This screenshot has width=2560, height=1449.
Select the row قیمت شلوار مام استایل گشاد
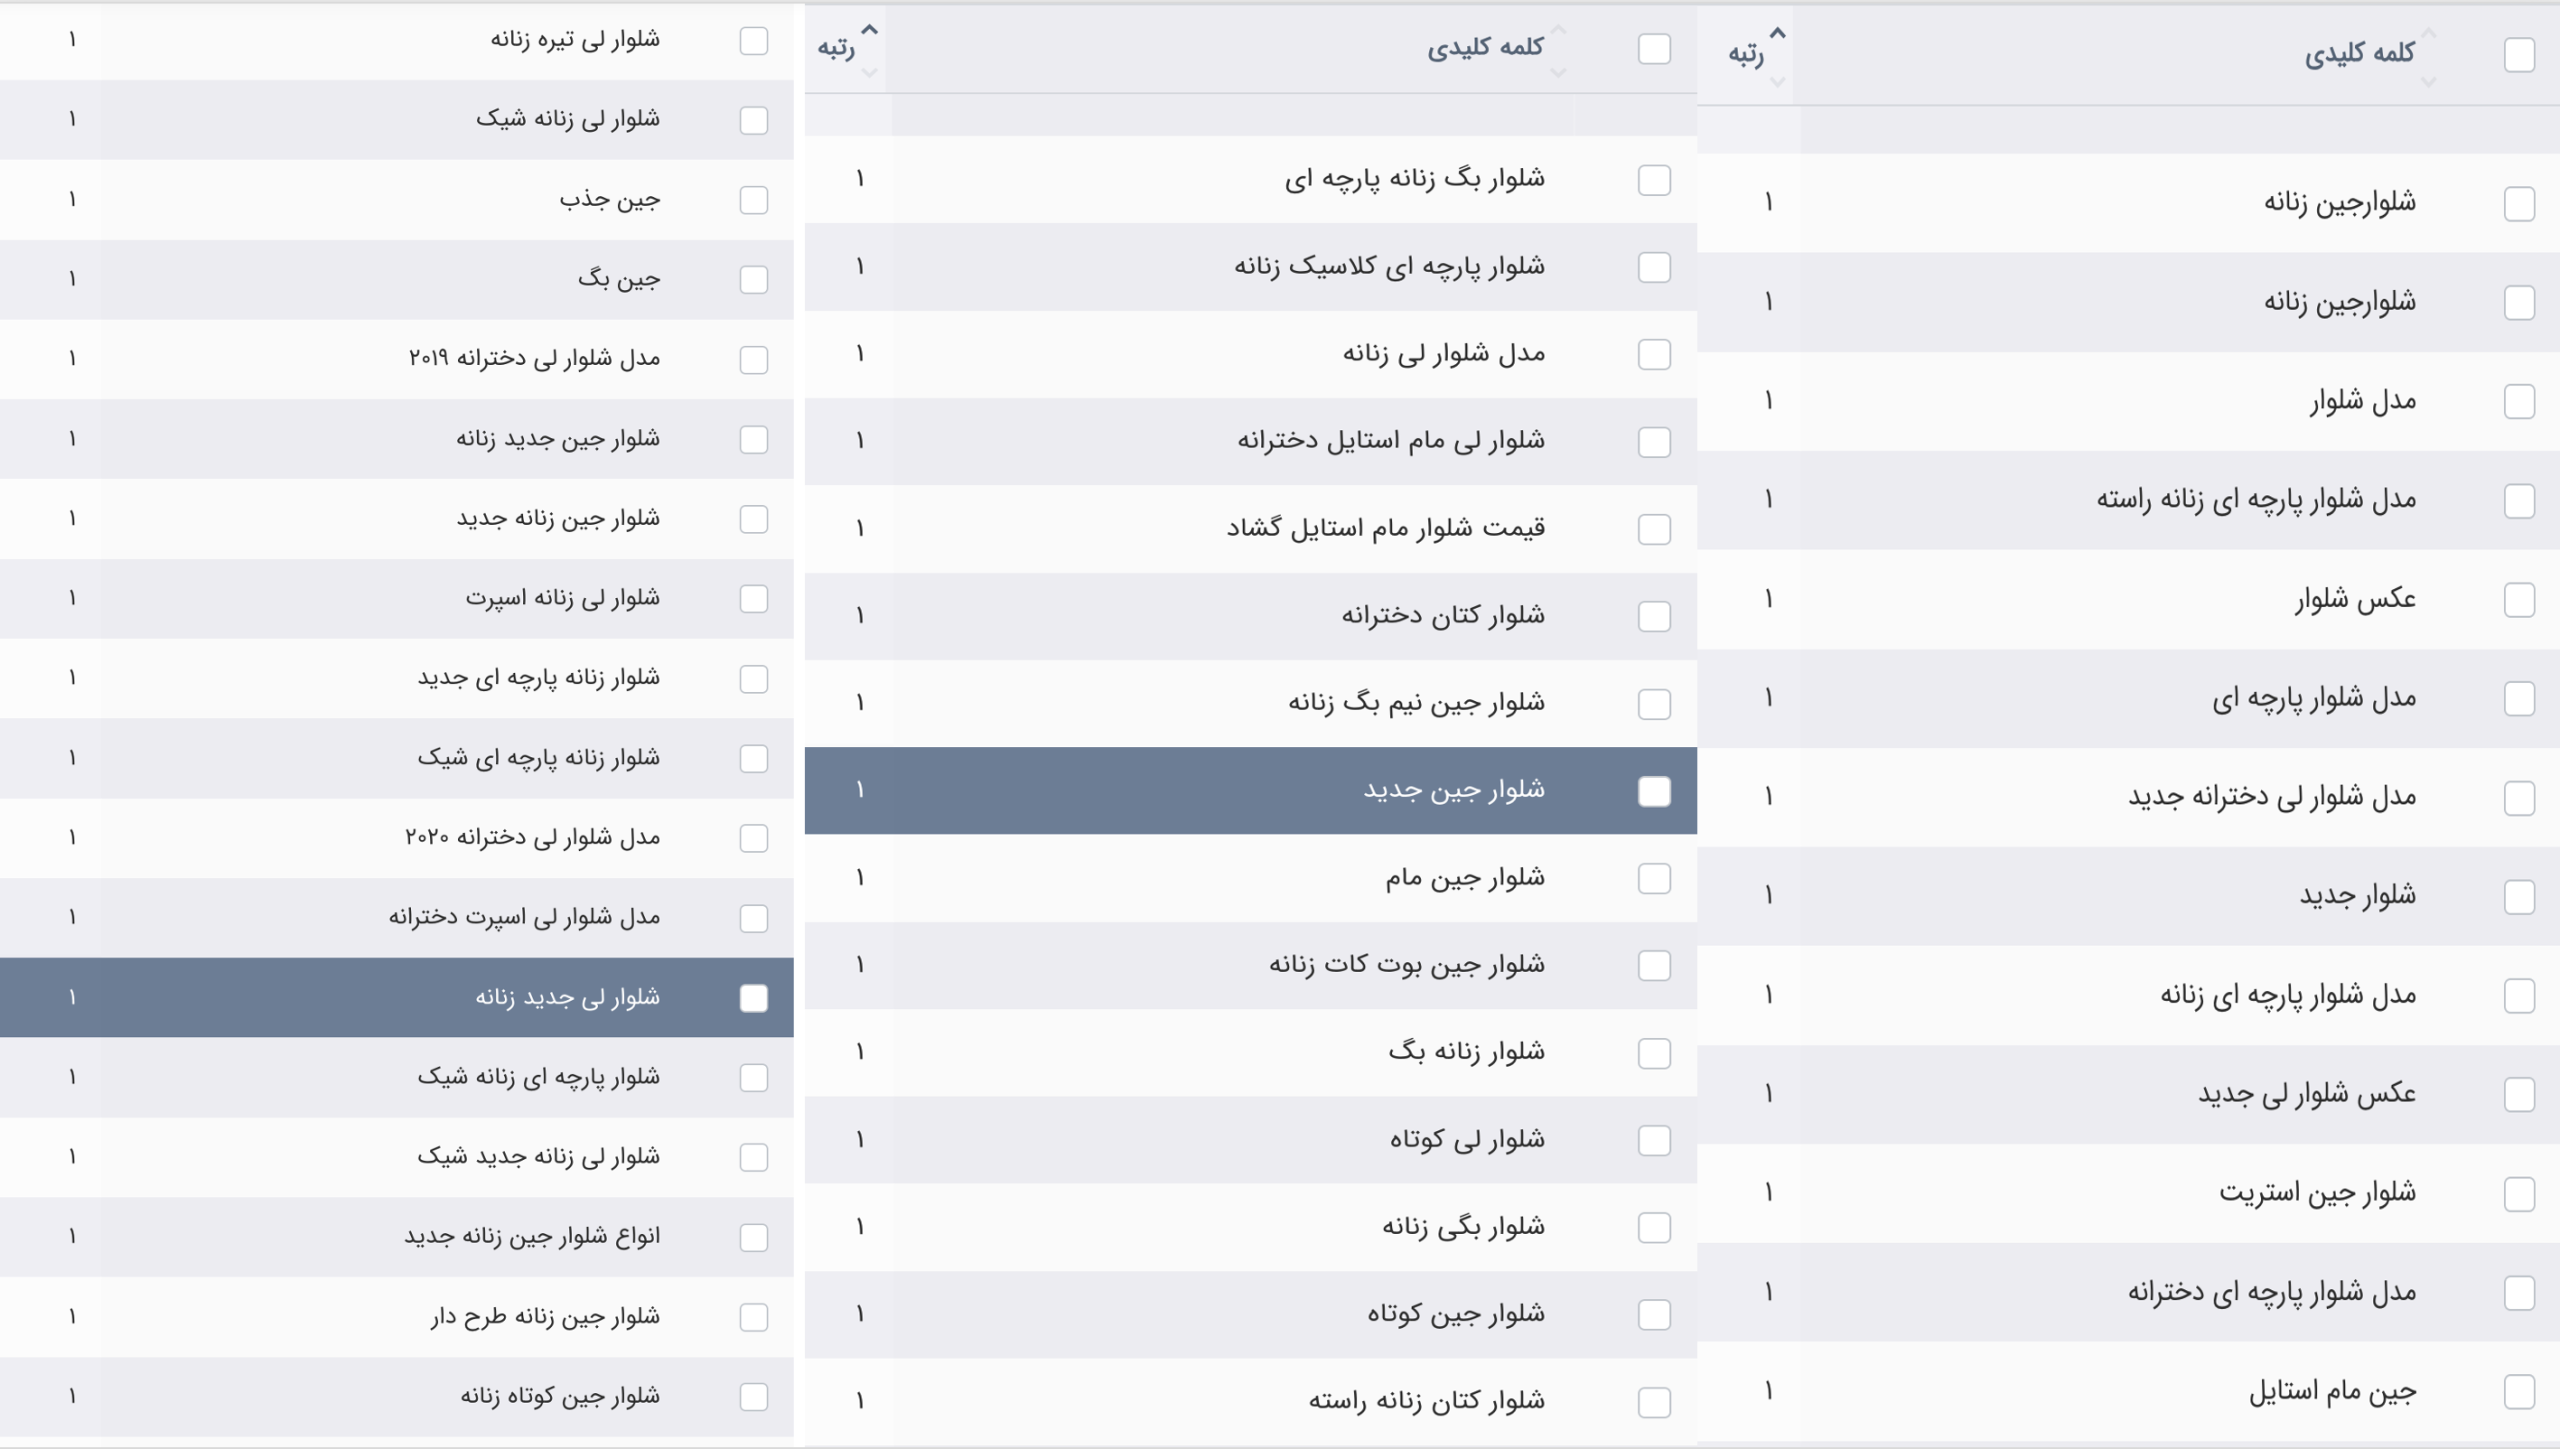(1250, 528)
